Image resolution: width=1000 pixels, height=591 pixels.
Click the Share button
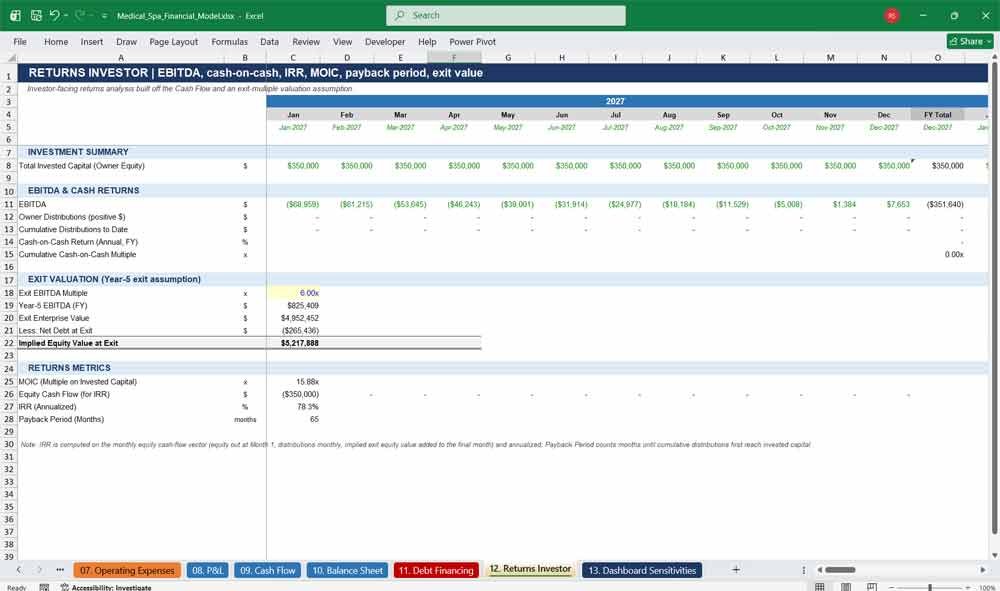click(970, 41)
